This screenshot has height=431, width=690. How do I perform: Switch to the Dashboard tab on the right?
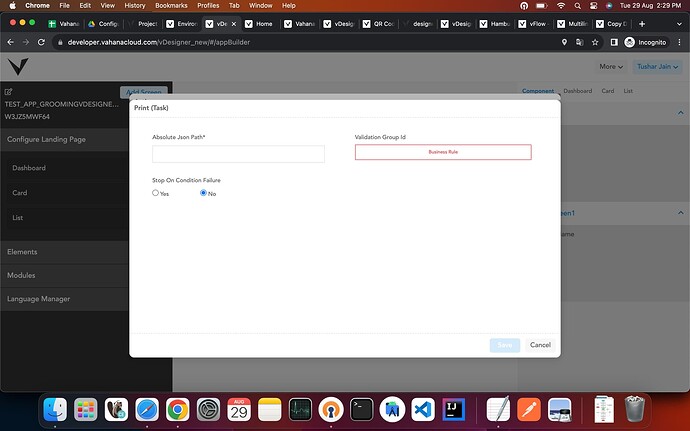[x=577, y=91]
